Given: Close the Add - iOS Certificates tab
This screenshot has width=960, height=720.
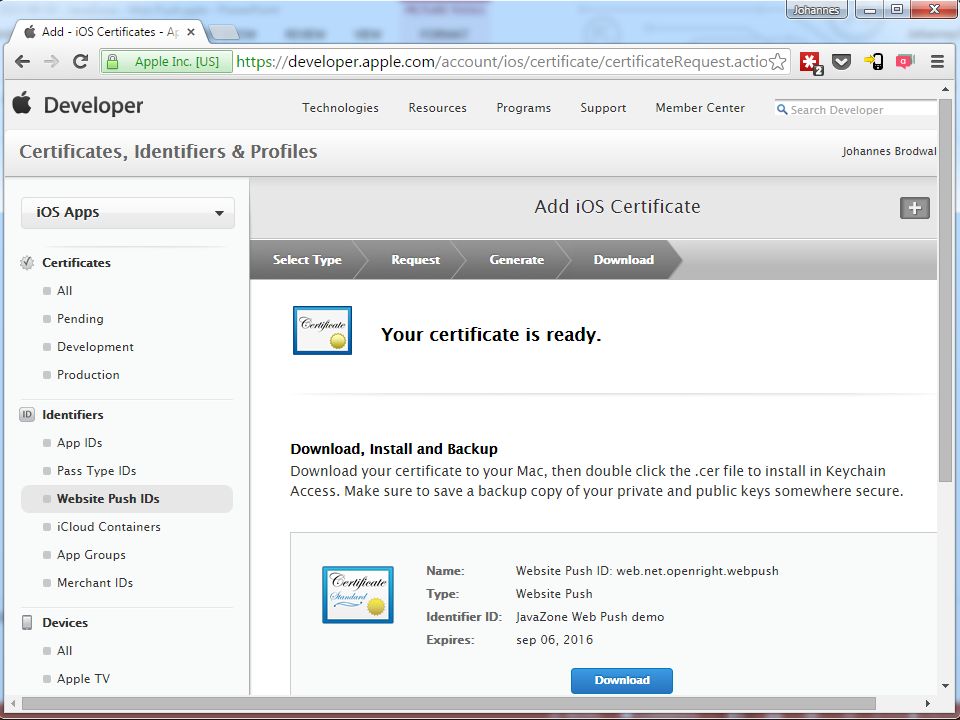Looking at the screenshot, I should point(191,32).
